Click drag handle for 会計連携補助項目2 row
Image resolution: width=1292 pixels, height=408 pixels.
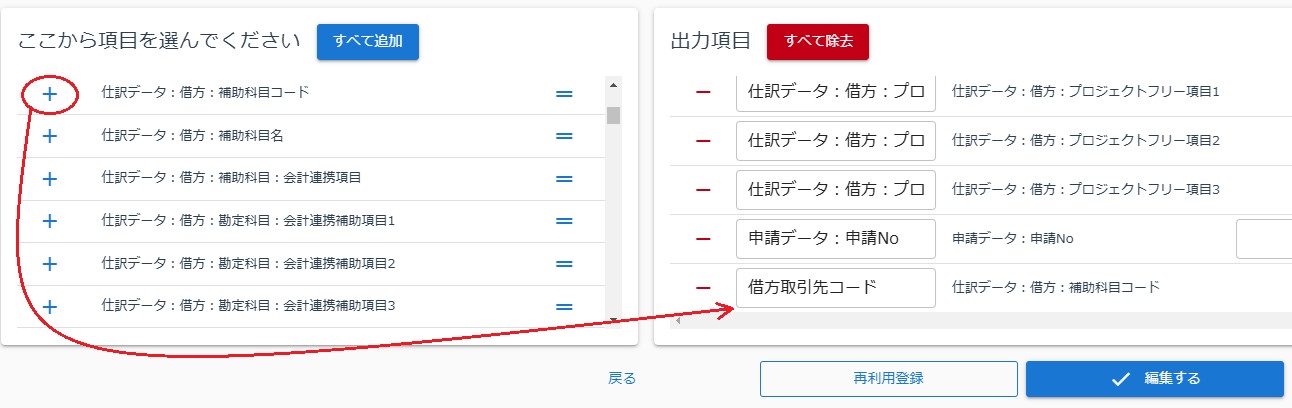tap(564, 264)
